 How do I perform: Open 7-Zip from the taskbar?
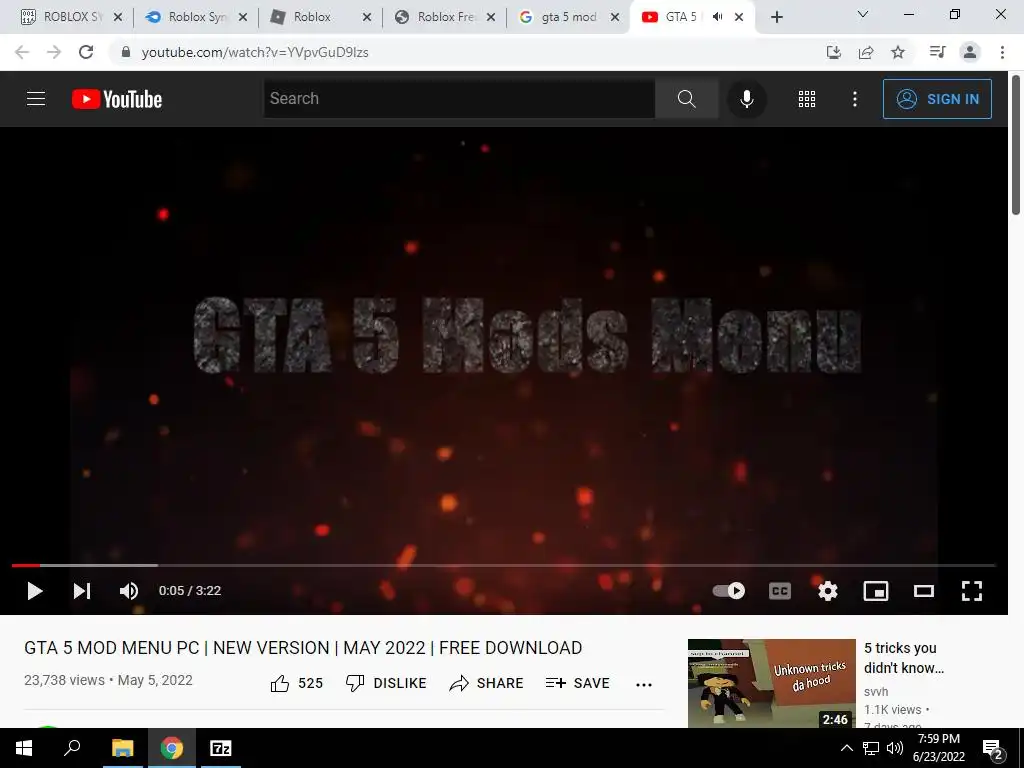point(220,748)
